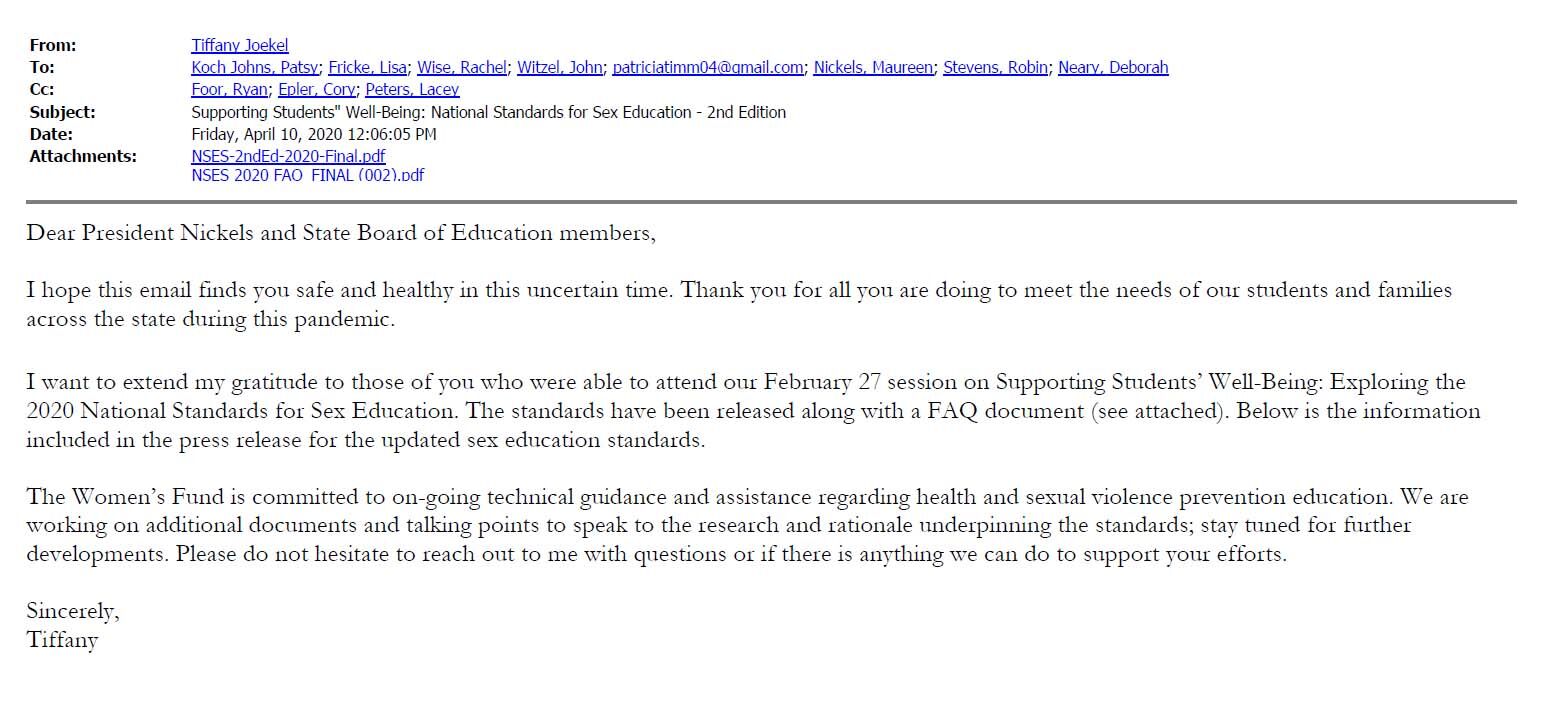
Task: Open recipient Neary, Deborah
Action: point(1113,67)
